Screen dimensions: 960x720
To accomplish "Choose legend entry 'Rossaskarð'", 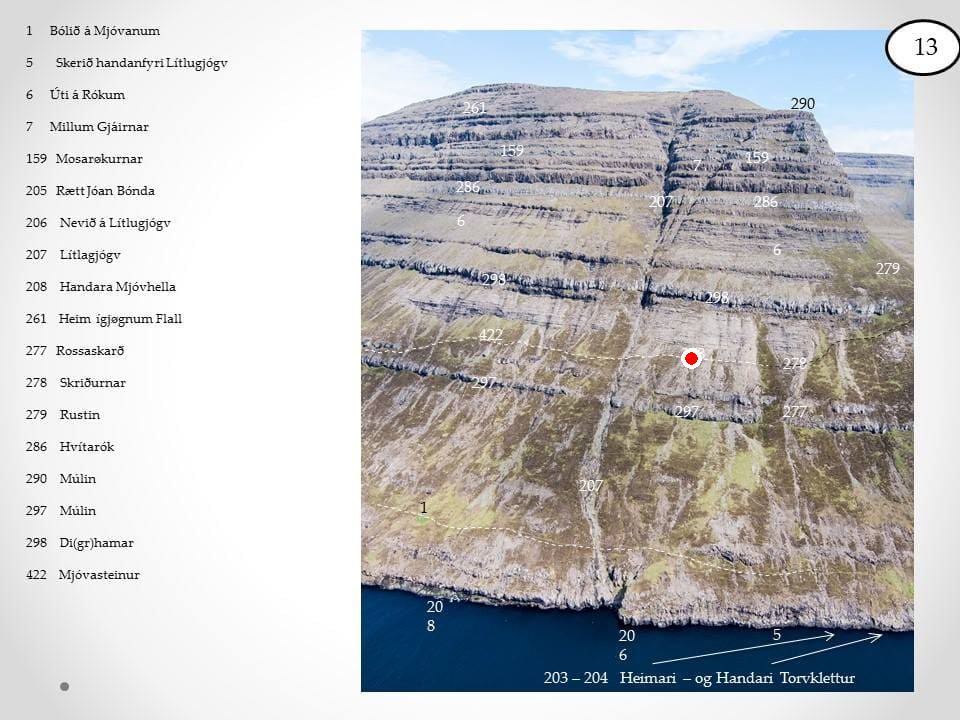I will coord(90,351).
